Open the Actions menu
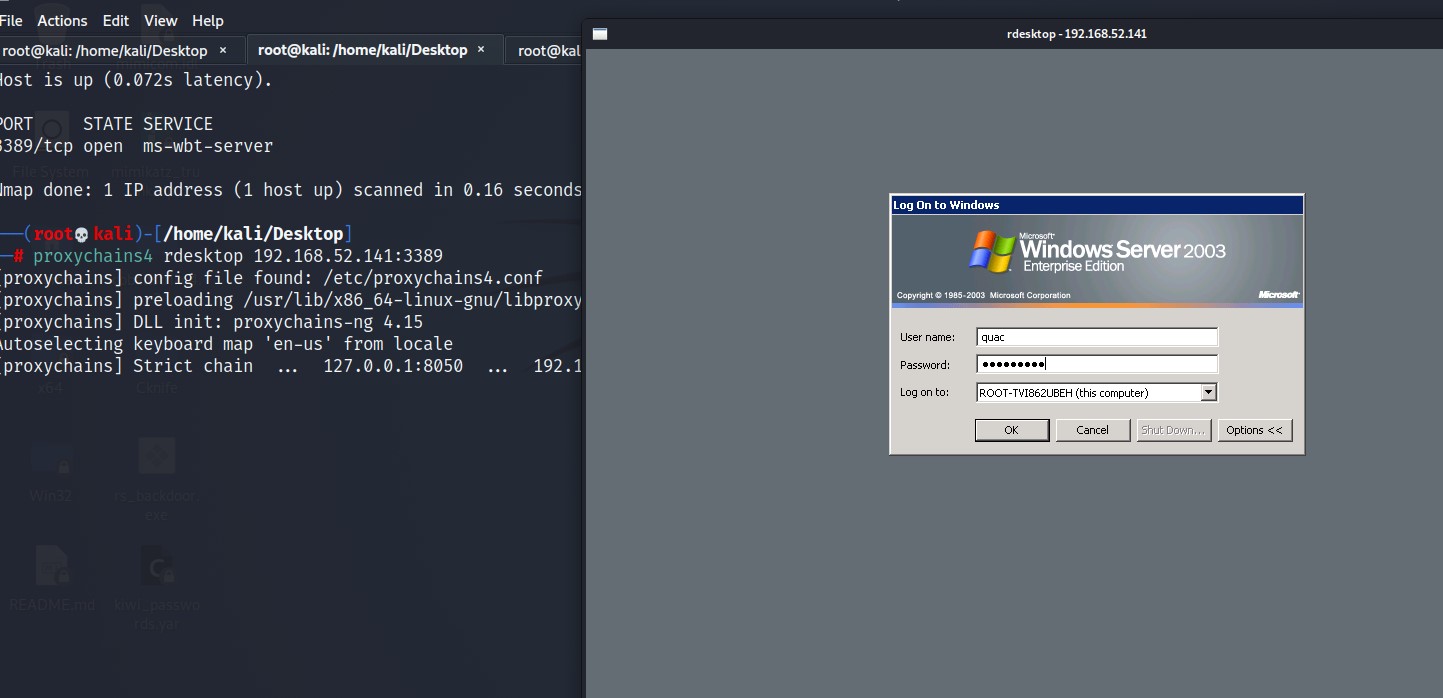 [62, 20]
